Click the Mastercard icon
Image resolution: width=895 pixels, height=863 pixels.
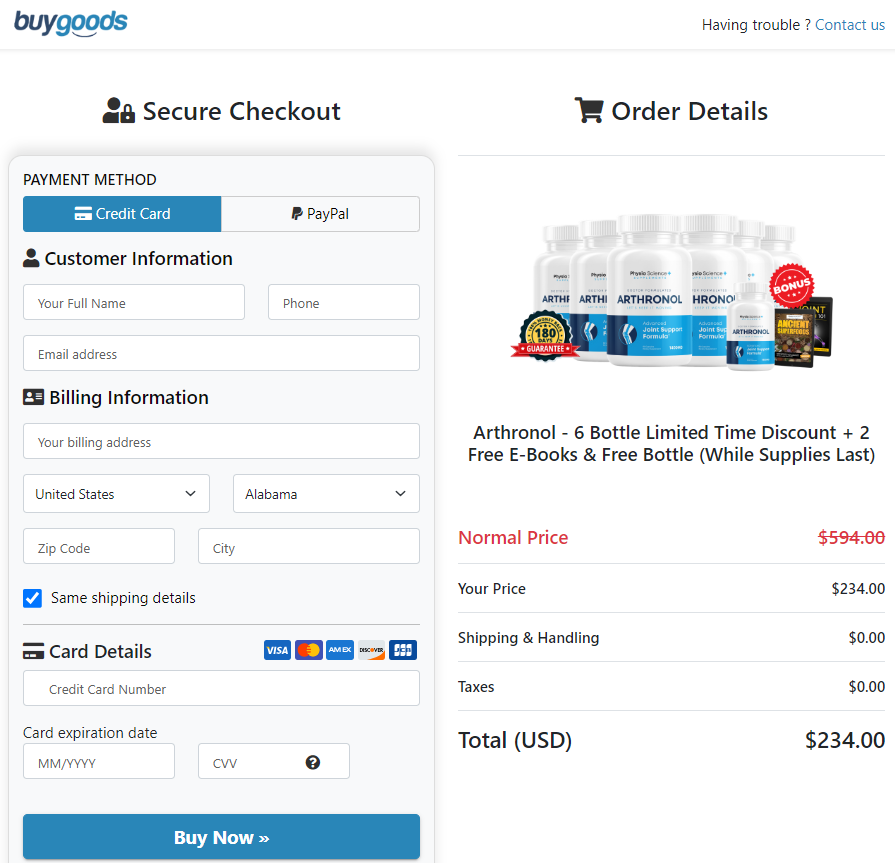[x=309, y=650]
